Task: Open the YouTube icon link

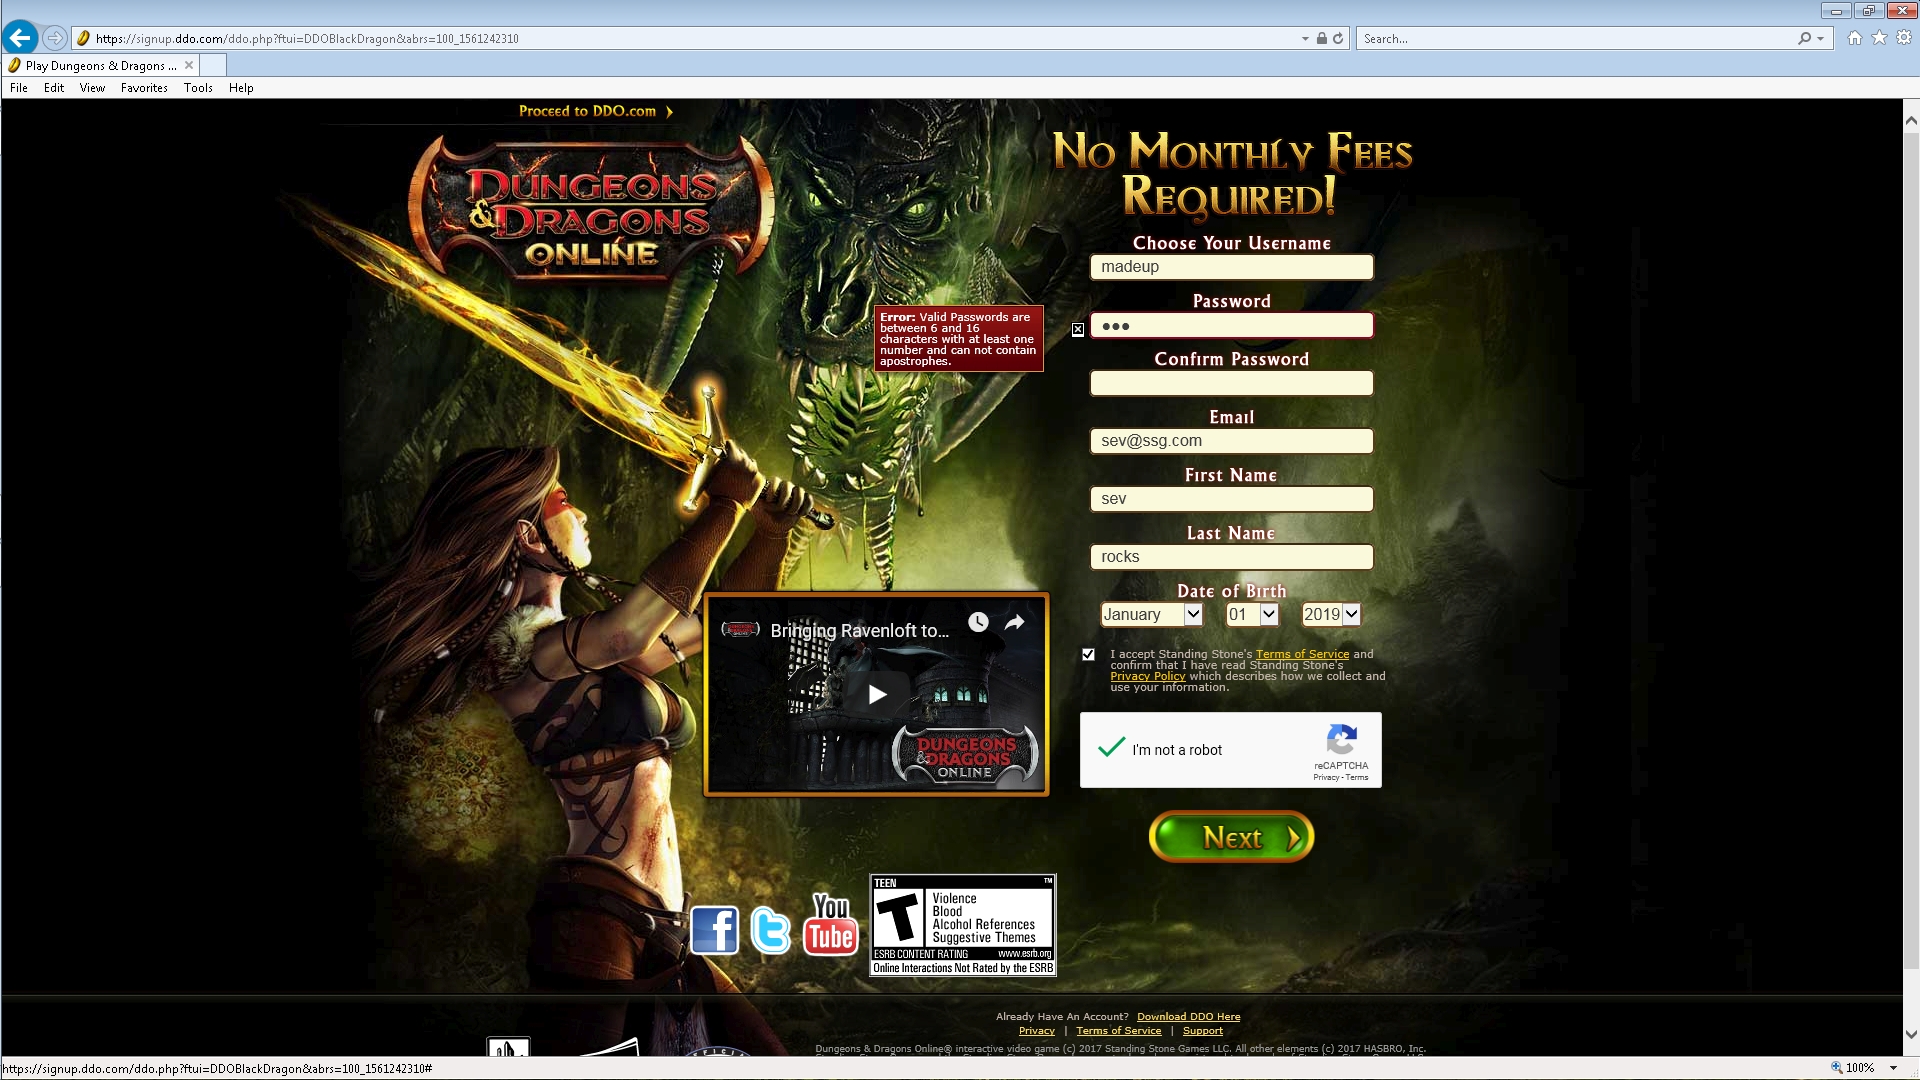Action: pyautogui.click(x=830, y=925)
